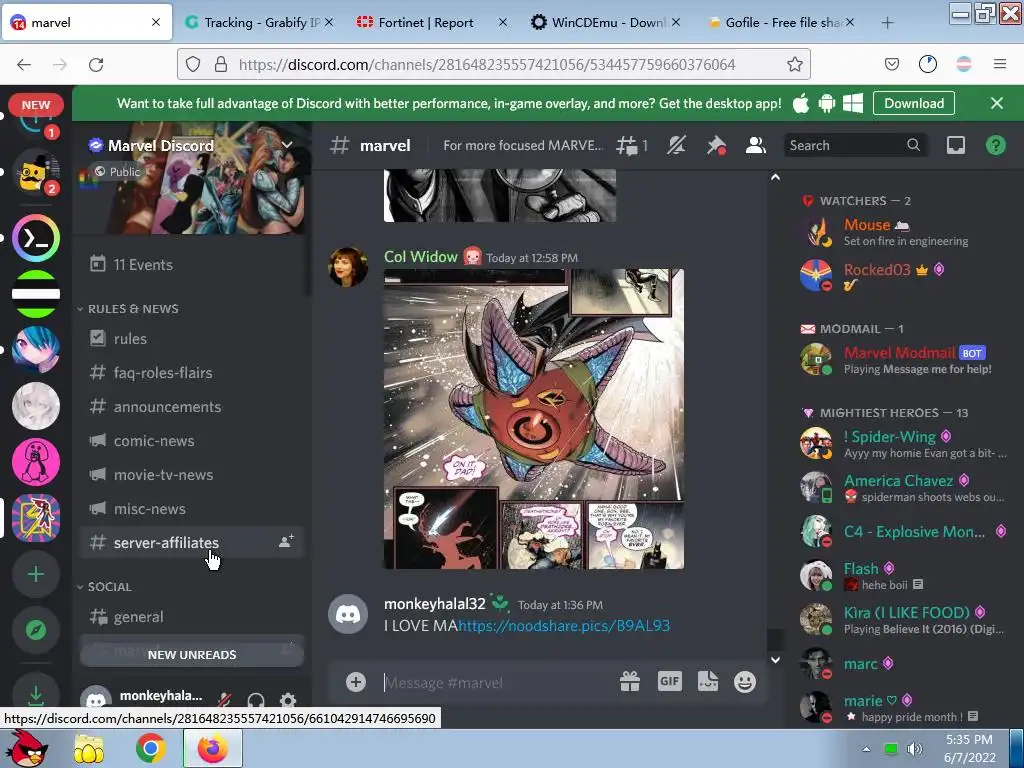Click the NEW UNREADS pill
Screen dimensions: 1024x768
[x=192, y=654]
